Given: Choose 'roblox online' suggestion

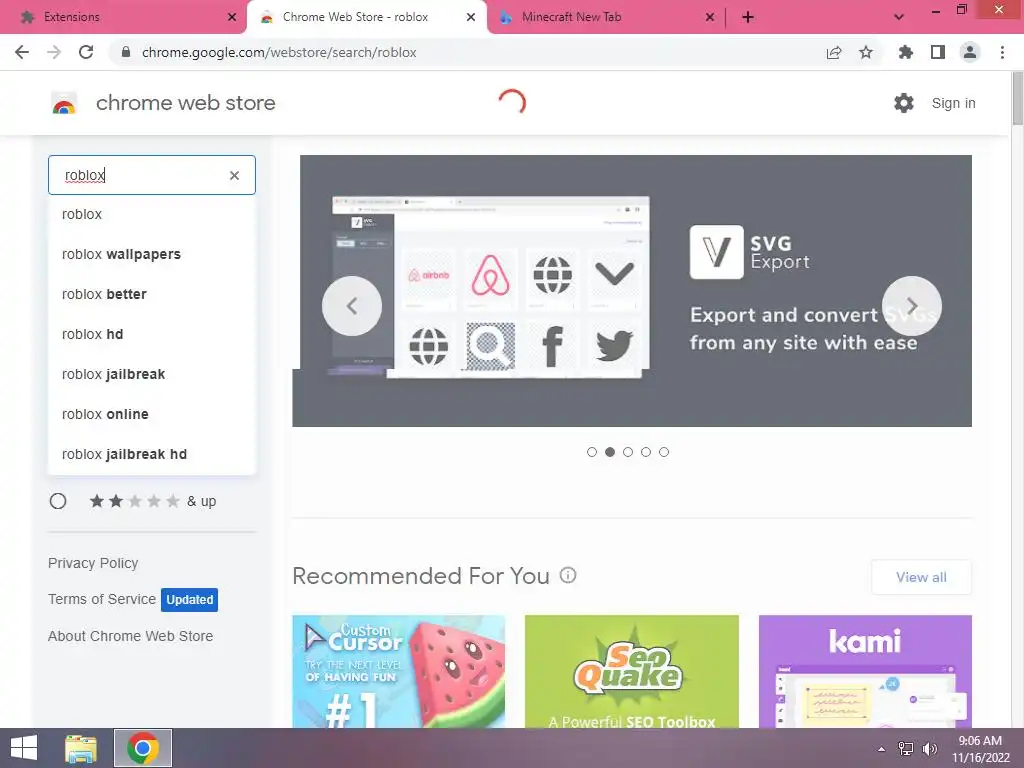Looking at the screenshot, I should coord(152,414).
